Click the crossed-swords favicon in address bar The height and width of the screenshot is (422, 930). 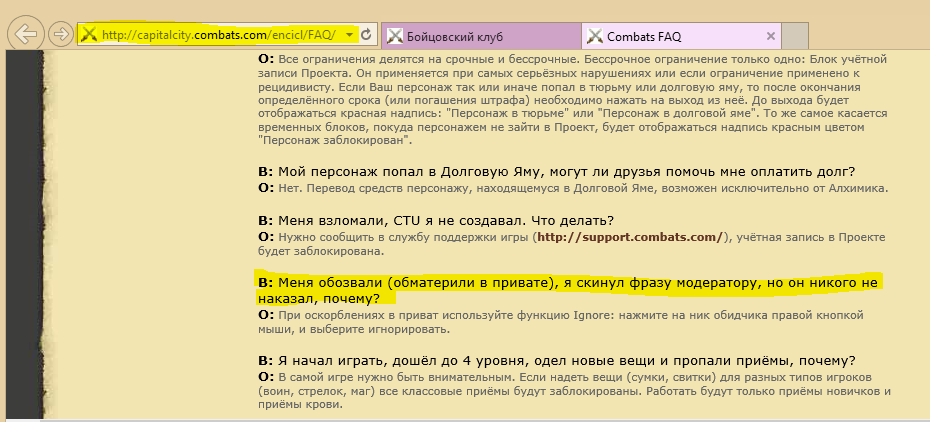click(89, 34)
